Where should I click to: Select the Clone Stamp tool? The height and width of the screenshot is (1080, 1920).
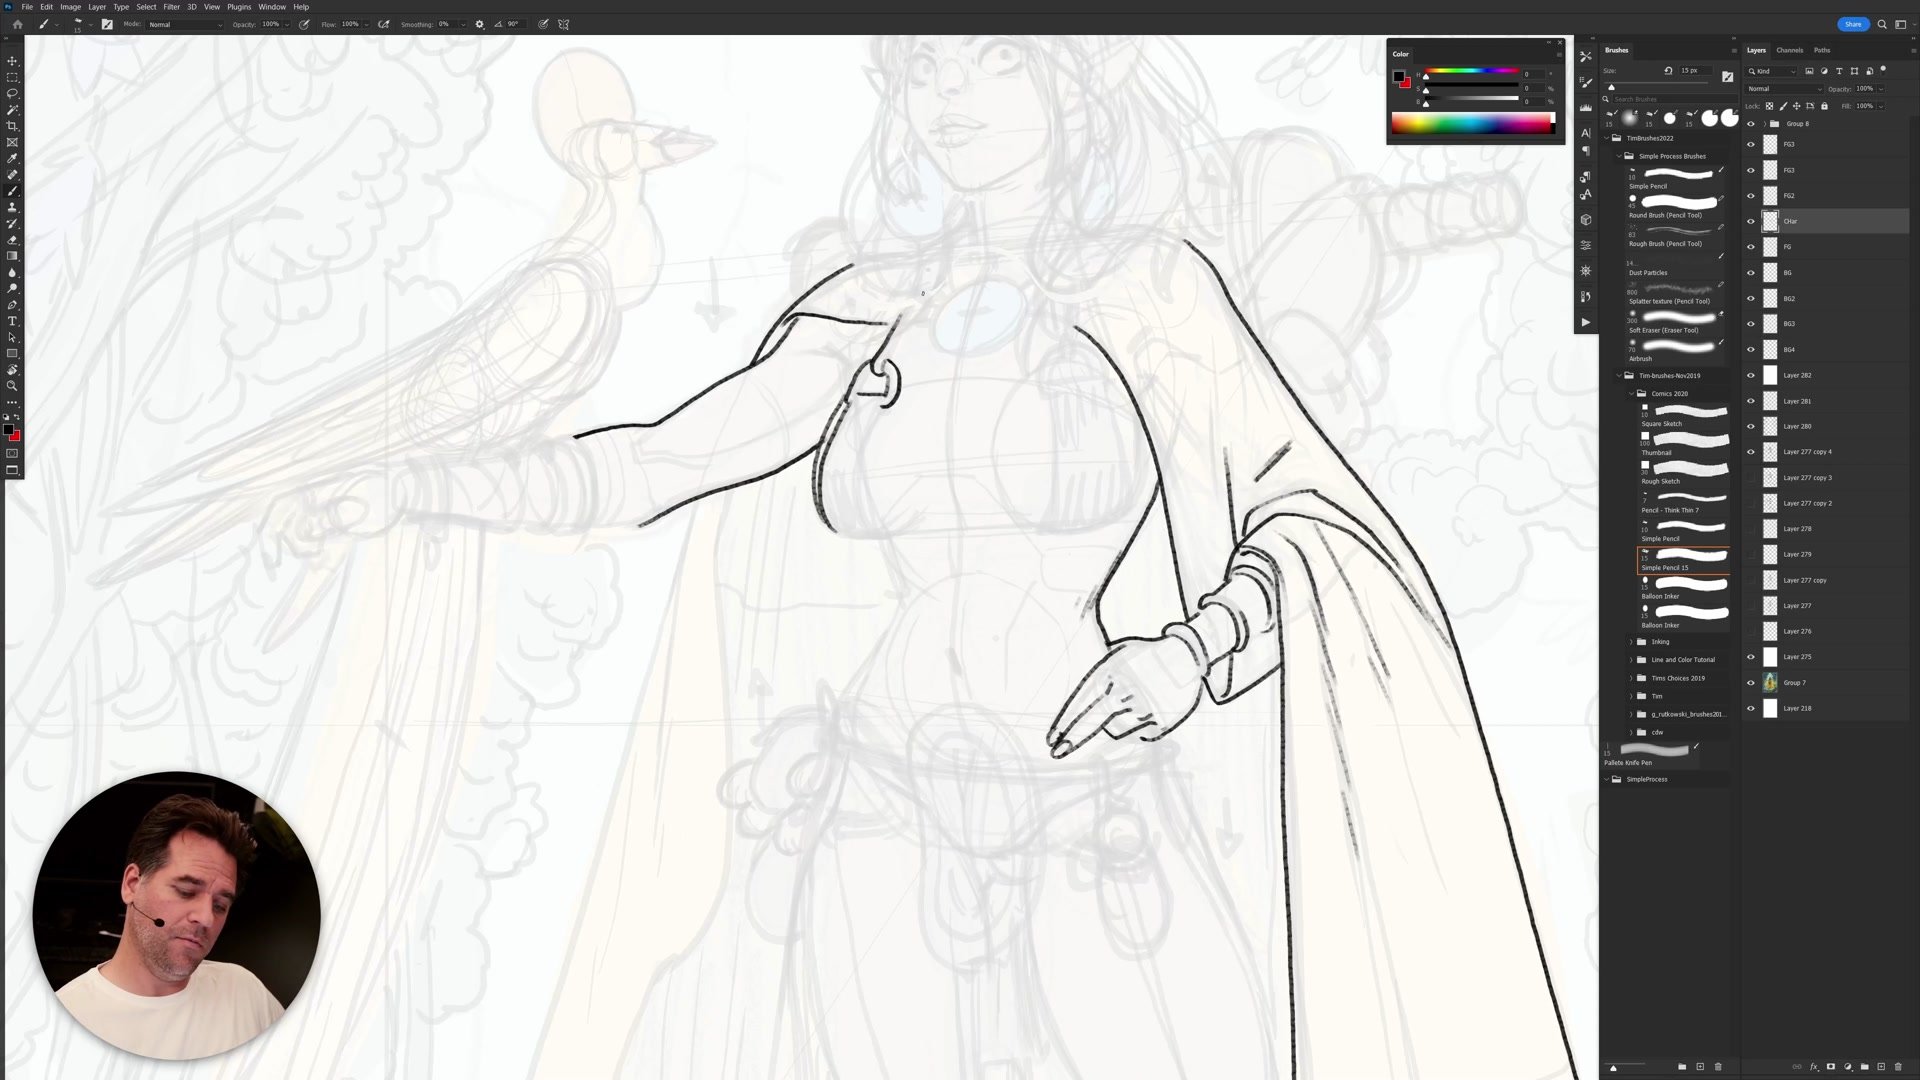point(12,207)
